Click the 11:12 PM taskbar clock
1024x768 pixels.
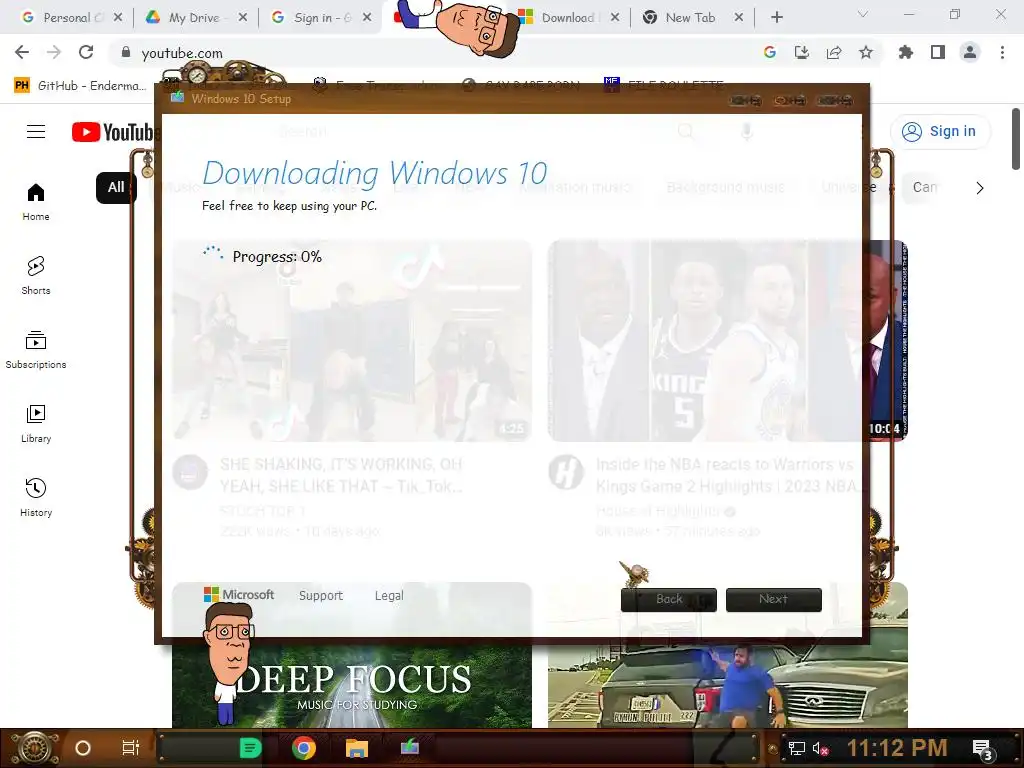click(897, 748)
